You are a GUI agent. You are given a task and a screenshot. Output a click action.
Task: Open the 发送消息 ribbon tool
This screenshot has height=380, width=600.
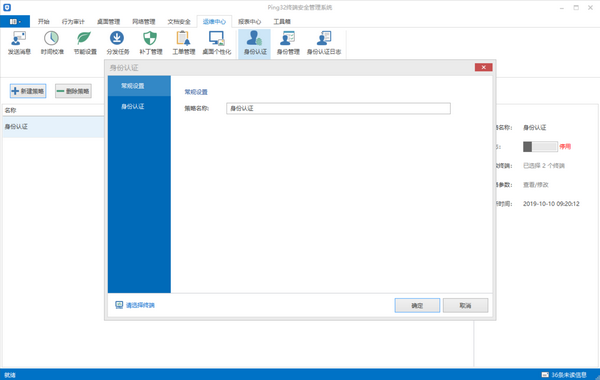pyautogui.click(x=19, y=43)
